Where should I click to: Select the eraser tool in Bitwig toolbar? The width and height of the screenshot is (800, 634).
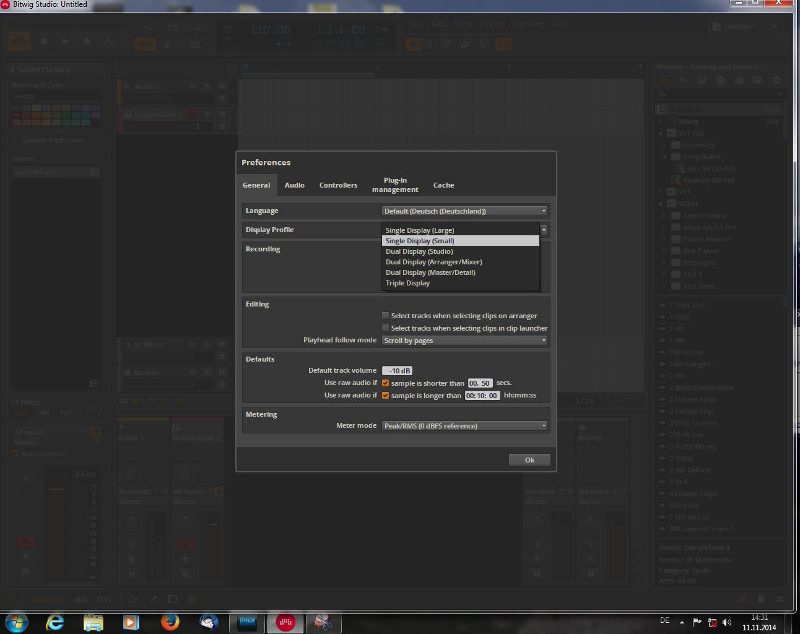click(x=464, y=44)
